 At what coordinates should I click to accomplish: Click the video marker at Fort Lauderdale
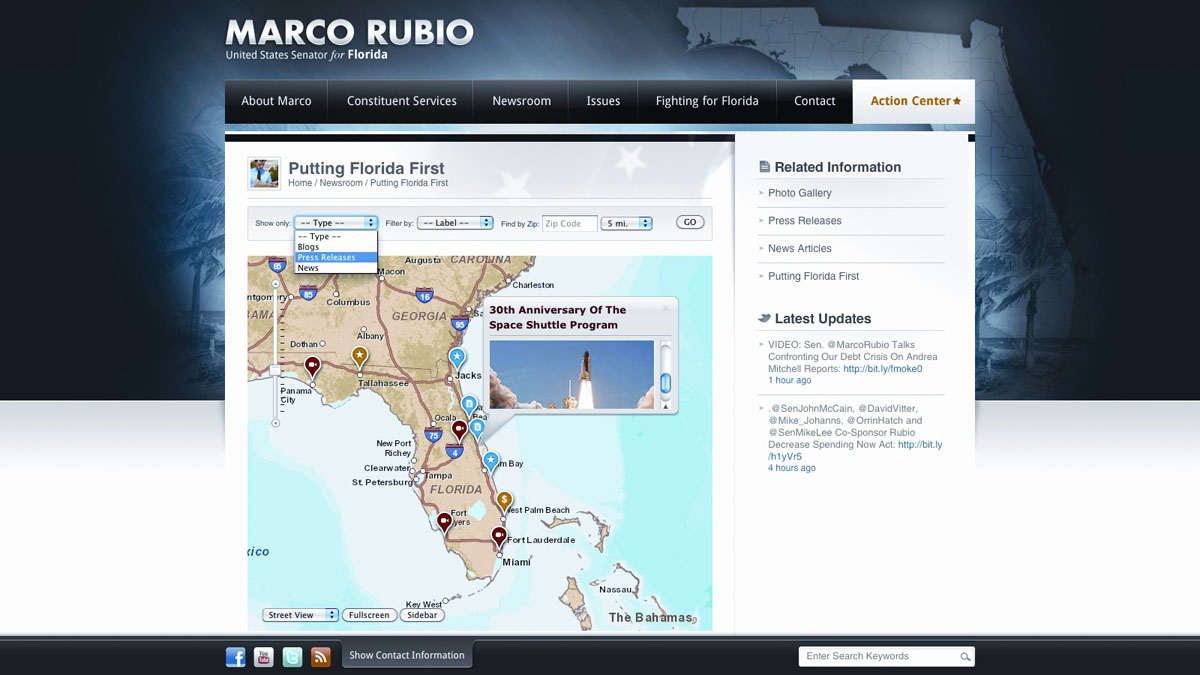(x=499, y=537)
